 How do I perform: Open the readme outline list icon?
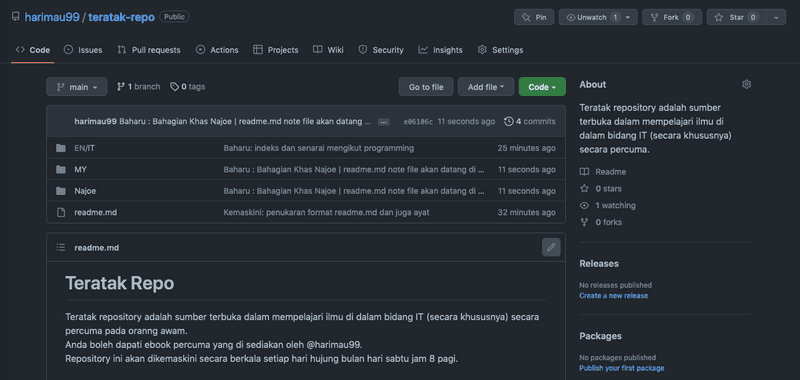[x=61, y=247]
